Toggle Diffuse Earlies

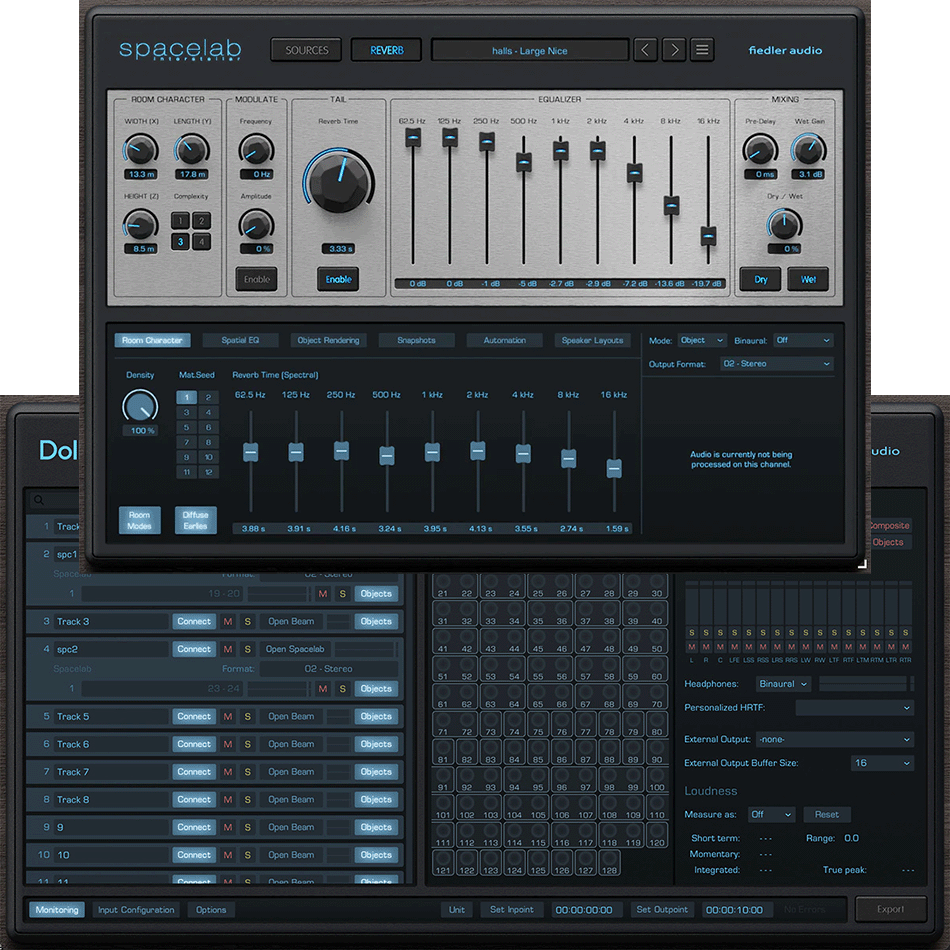pyautogui.click(x=195, y=520)
